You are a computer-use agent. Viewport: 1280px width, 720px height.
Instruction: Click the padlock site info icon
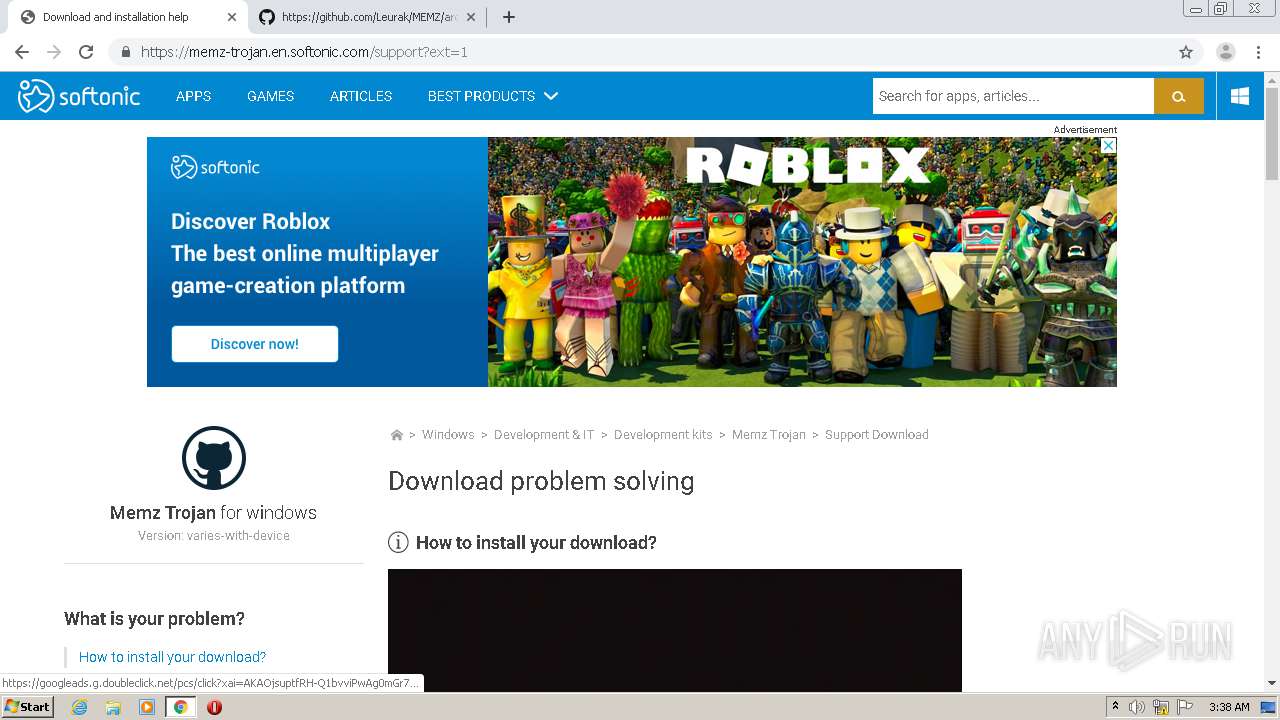coord(126,52)
